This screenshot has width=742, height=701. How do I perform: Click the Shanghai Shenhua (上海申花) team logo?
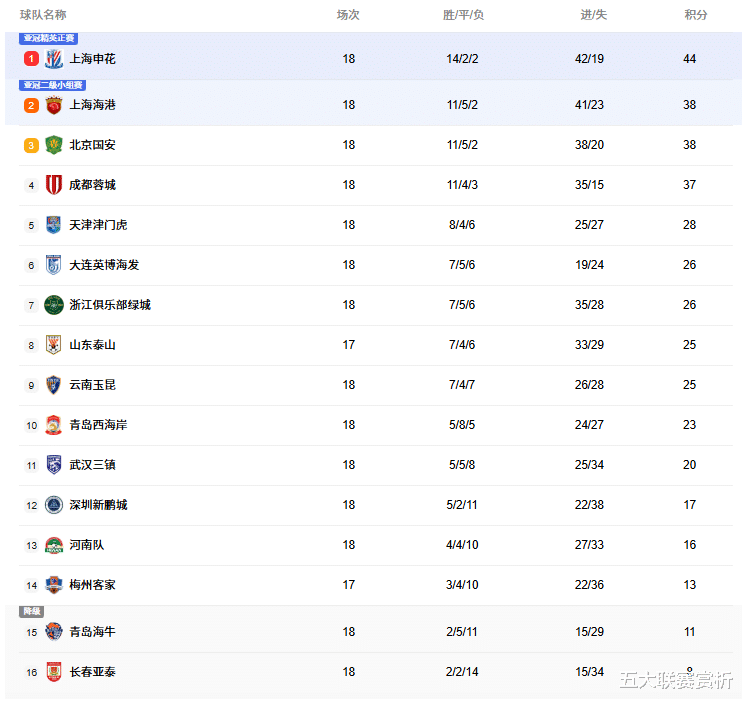coord(54,59)
